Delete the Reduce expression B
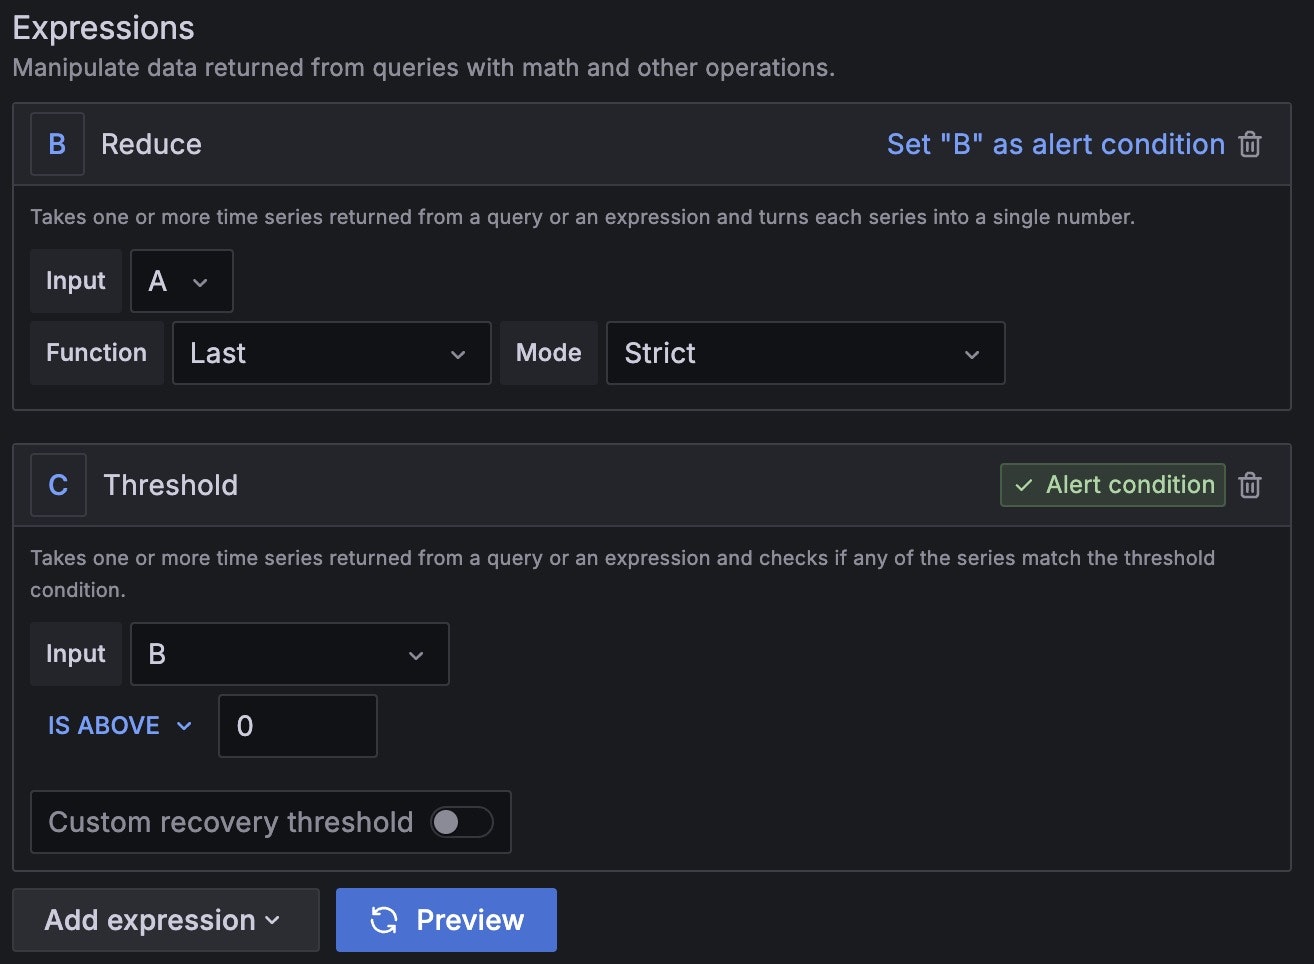The width and height of the screenshot is (1314, 964). point(1250,145)
